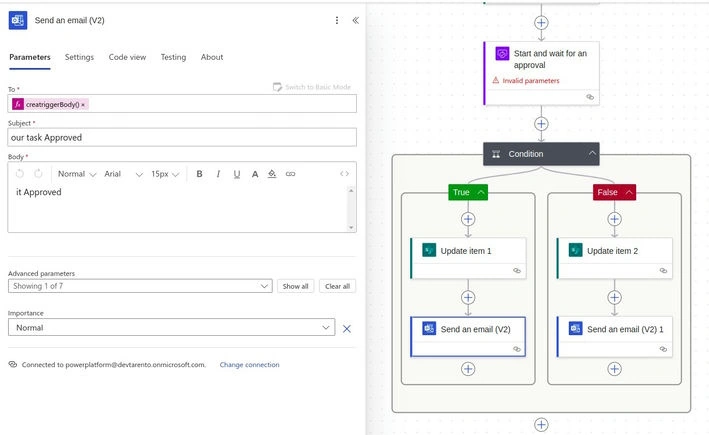Click the Condition icon in the header

click(496, 154)
